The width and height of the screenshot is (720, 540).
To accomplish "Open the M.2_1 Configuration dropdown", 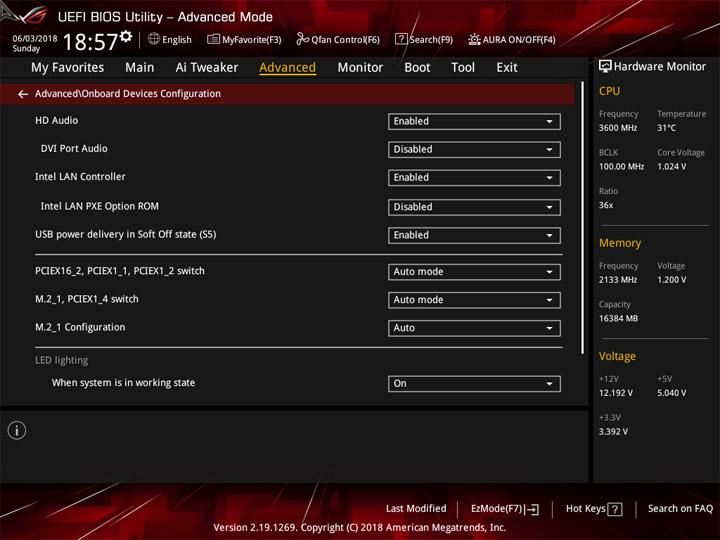I will [474, 328].
